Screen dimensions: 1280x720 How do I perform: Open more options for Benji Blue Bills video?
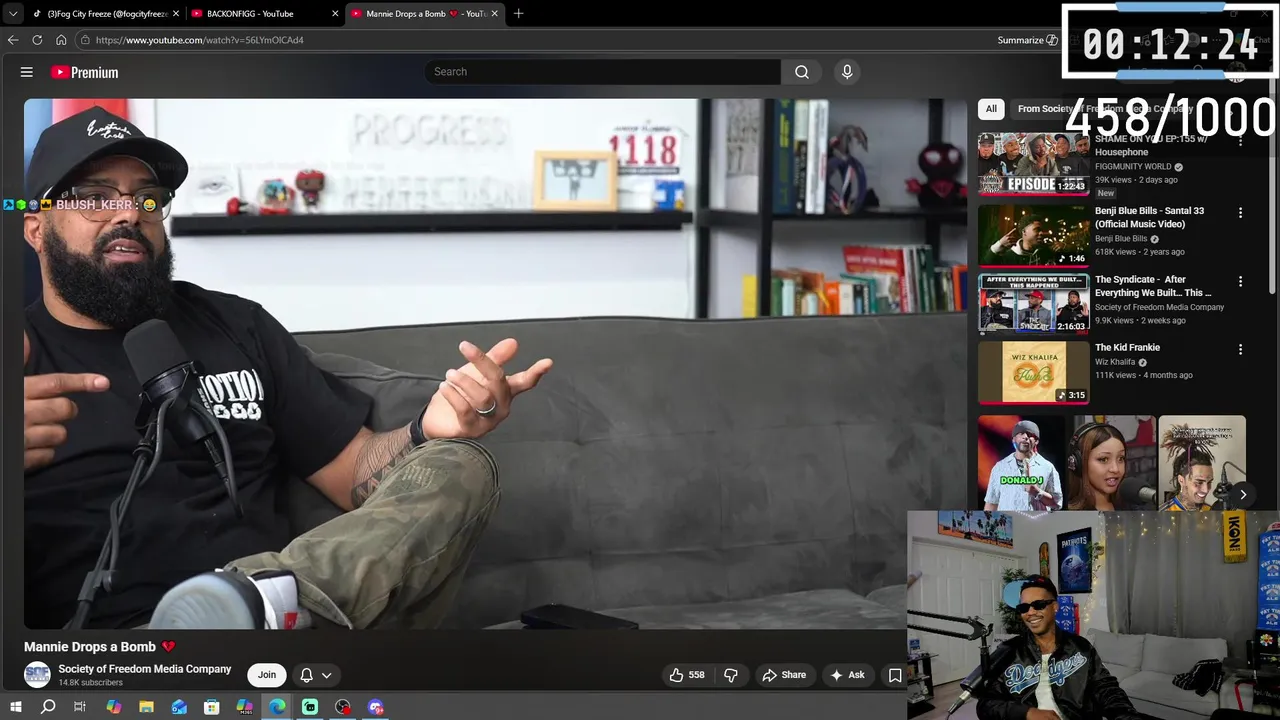[1240, 213]
